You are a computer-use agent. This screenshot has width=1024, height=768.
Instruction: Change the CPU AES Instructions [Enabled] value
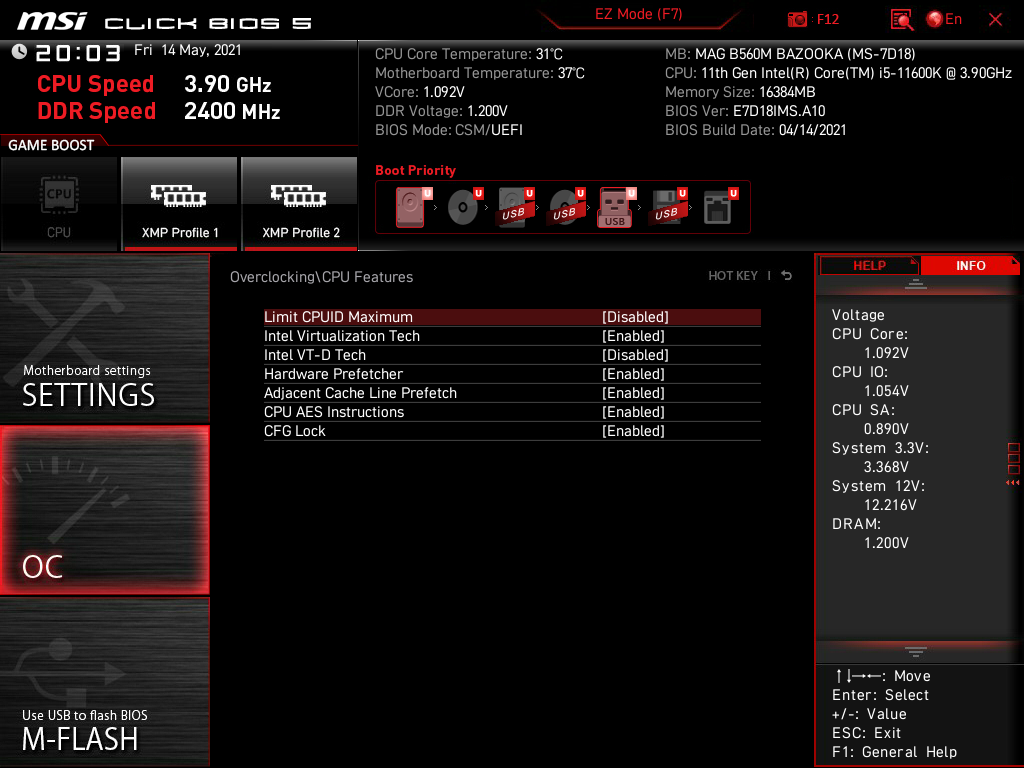pyautogui.click(x=633, y=412)
